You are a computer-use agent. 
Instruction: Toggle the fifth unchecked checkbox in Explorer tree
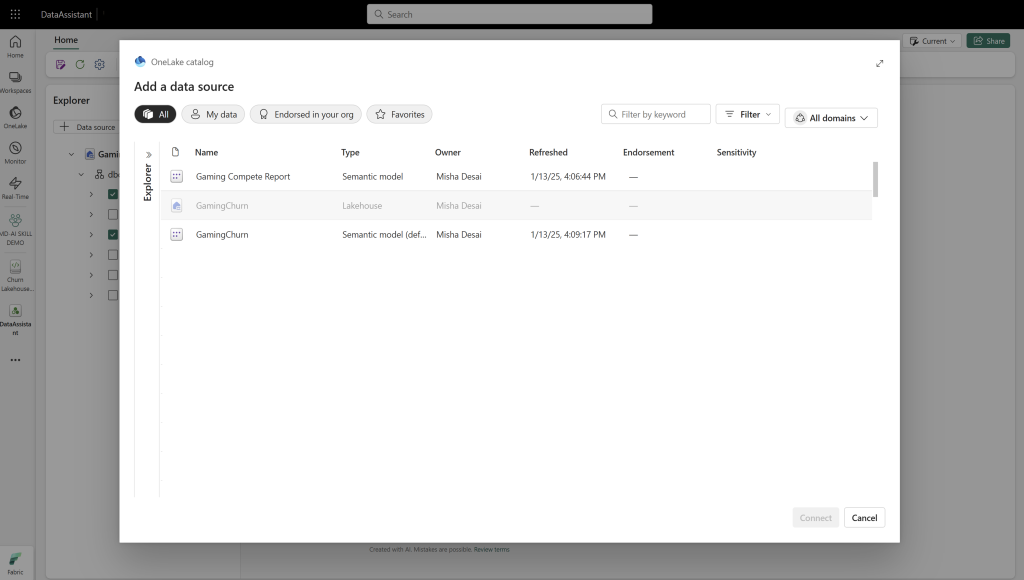[x=113, y=275]
